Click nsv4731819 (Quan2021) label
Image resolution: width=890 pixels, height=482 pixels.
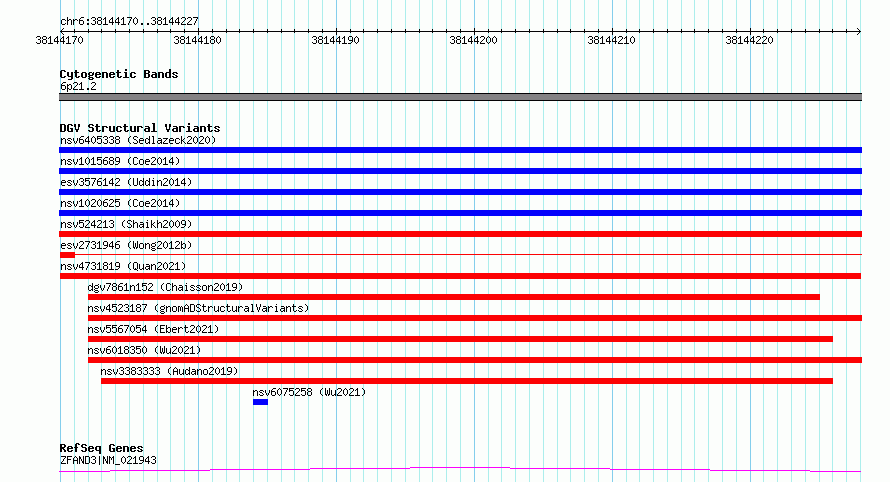[x=123, y=266]
